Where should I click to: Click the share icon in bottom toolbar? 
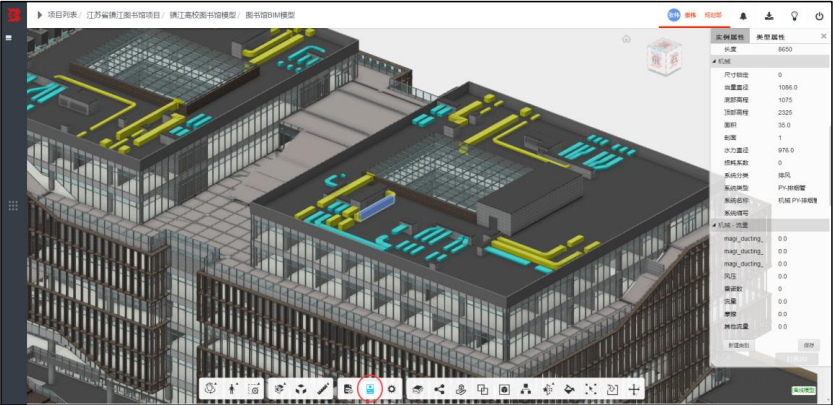click(439, 389)
